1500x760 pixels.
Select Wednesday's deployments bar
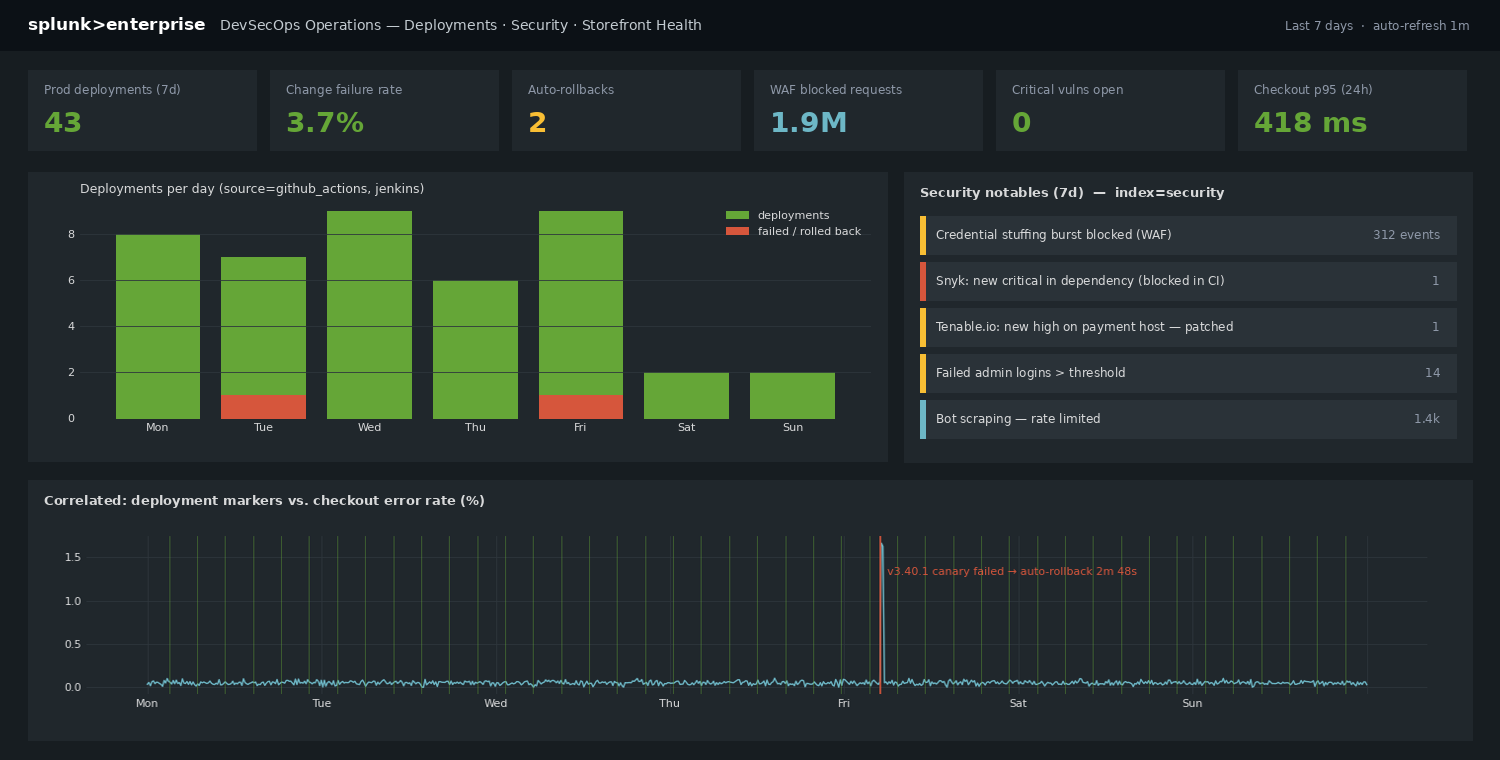click(369, 315)
